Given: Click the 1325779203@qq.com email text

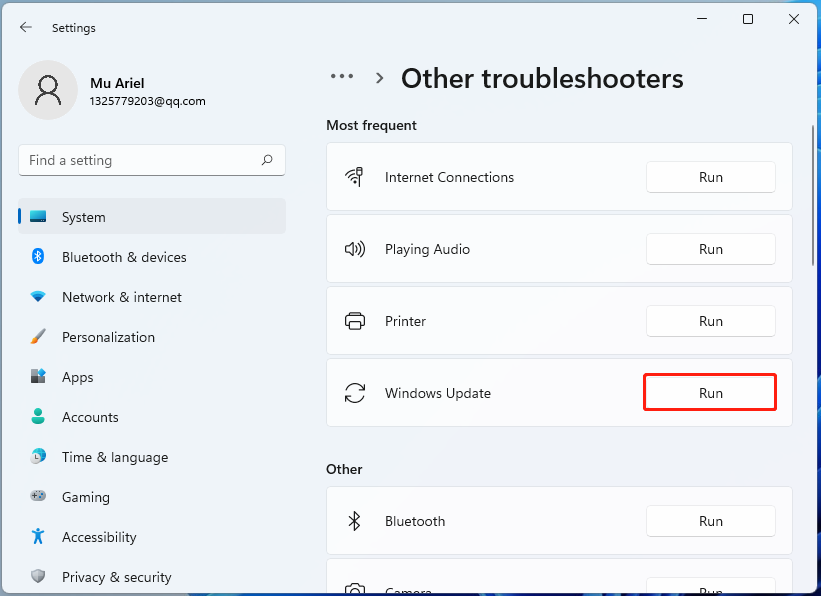Looking at the screenshot, I should pos(147,101).
